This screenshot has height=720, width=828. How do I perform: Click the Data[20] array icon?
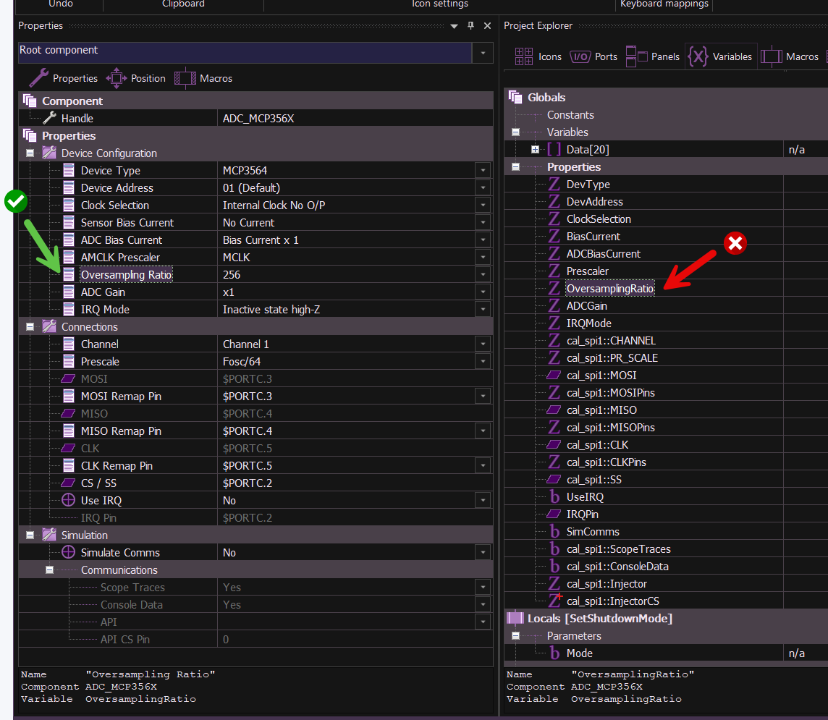coord(554,149)
